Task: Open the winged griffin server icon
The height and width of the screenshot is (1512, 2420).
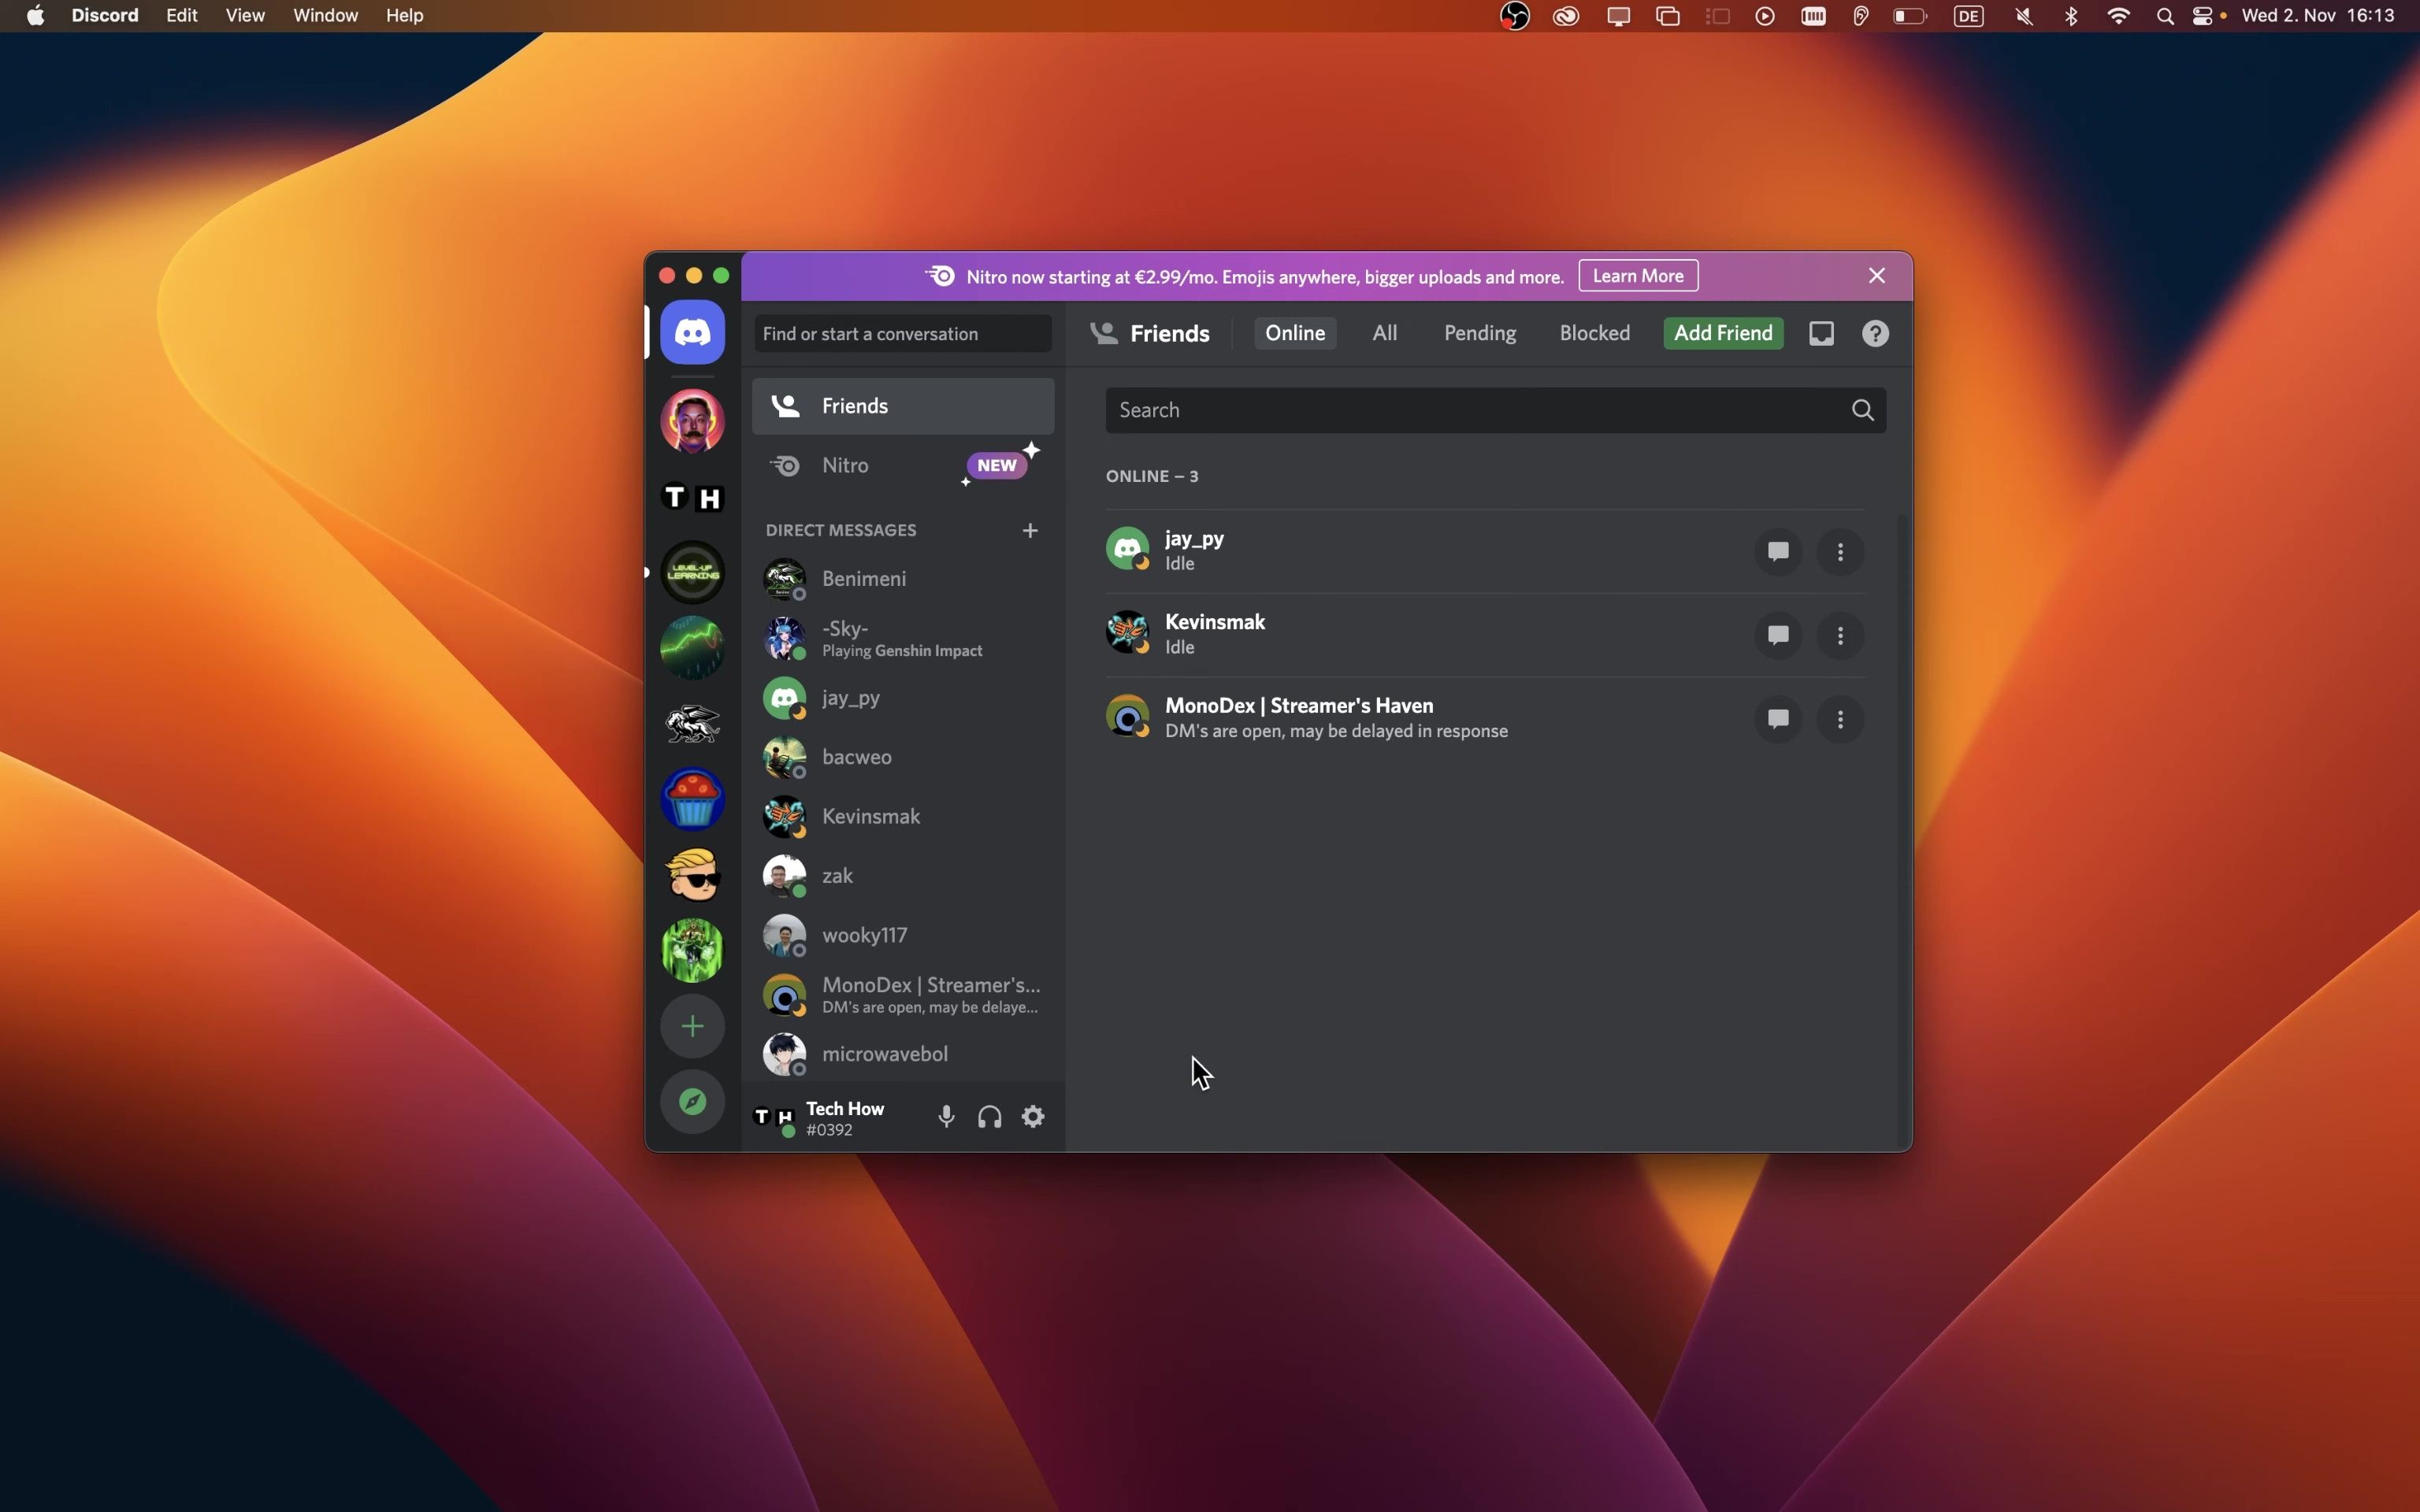Action: pos(692,723)
